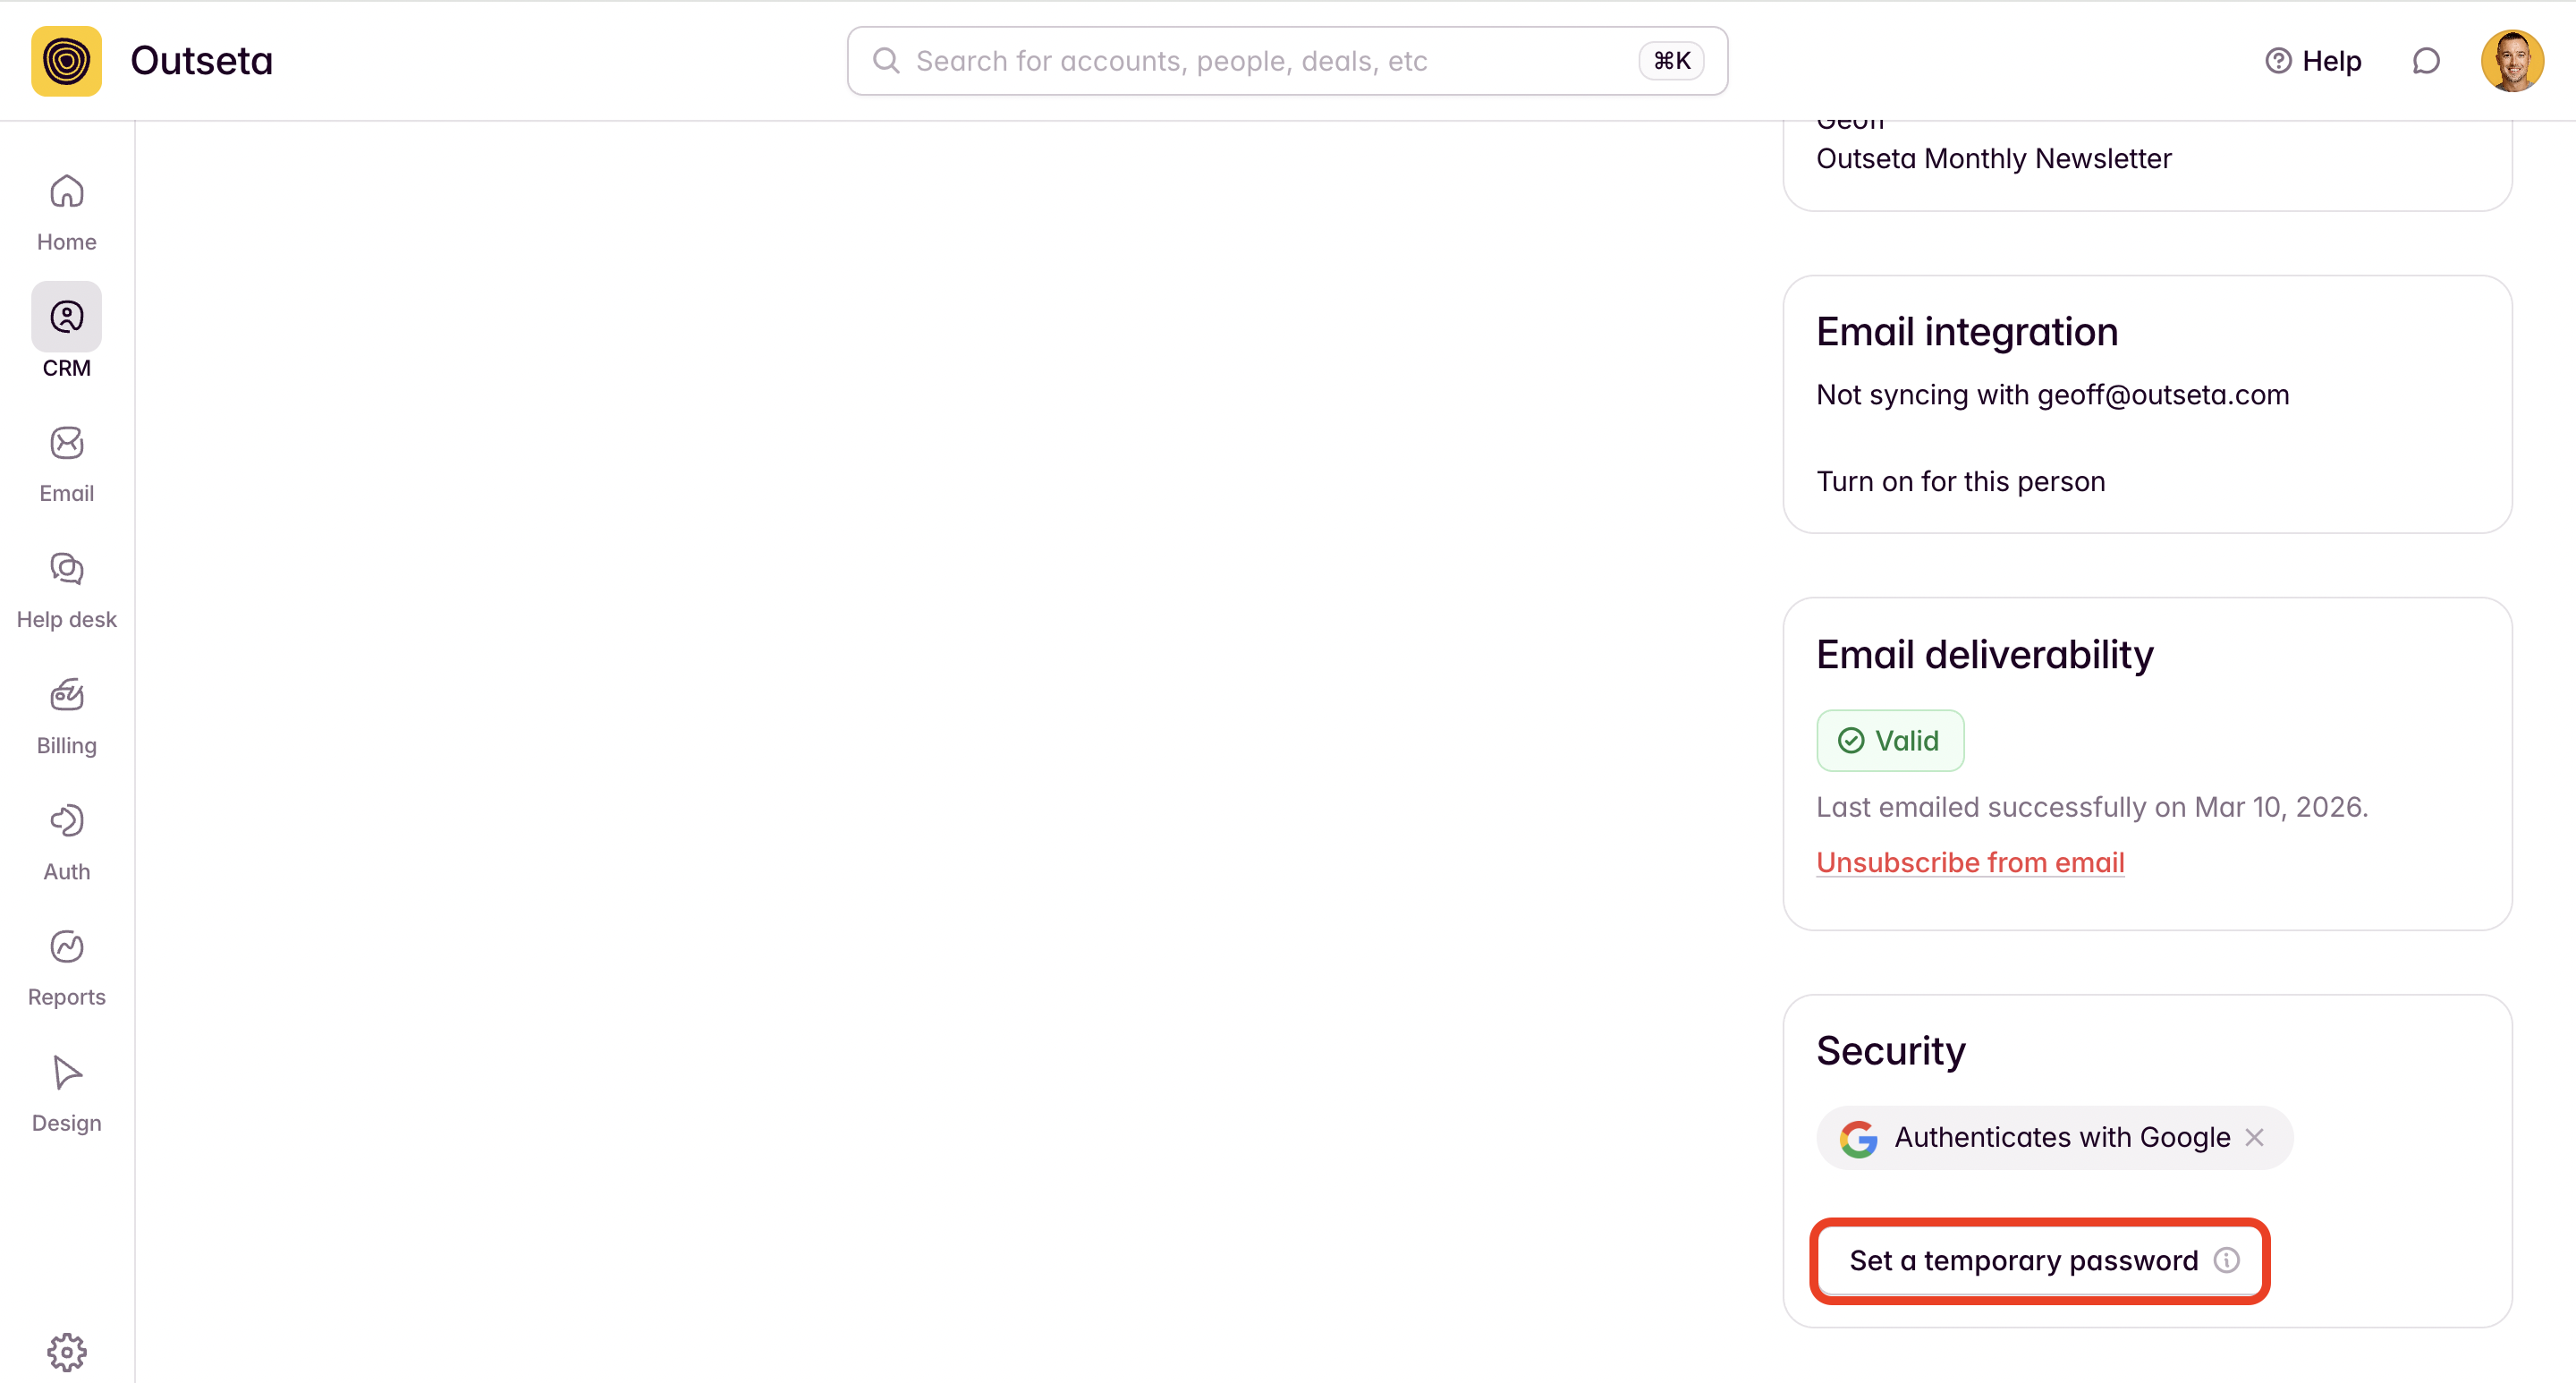
Task: Remove Authenticates with Google using X
Action: [x=2254, y=1137]
